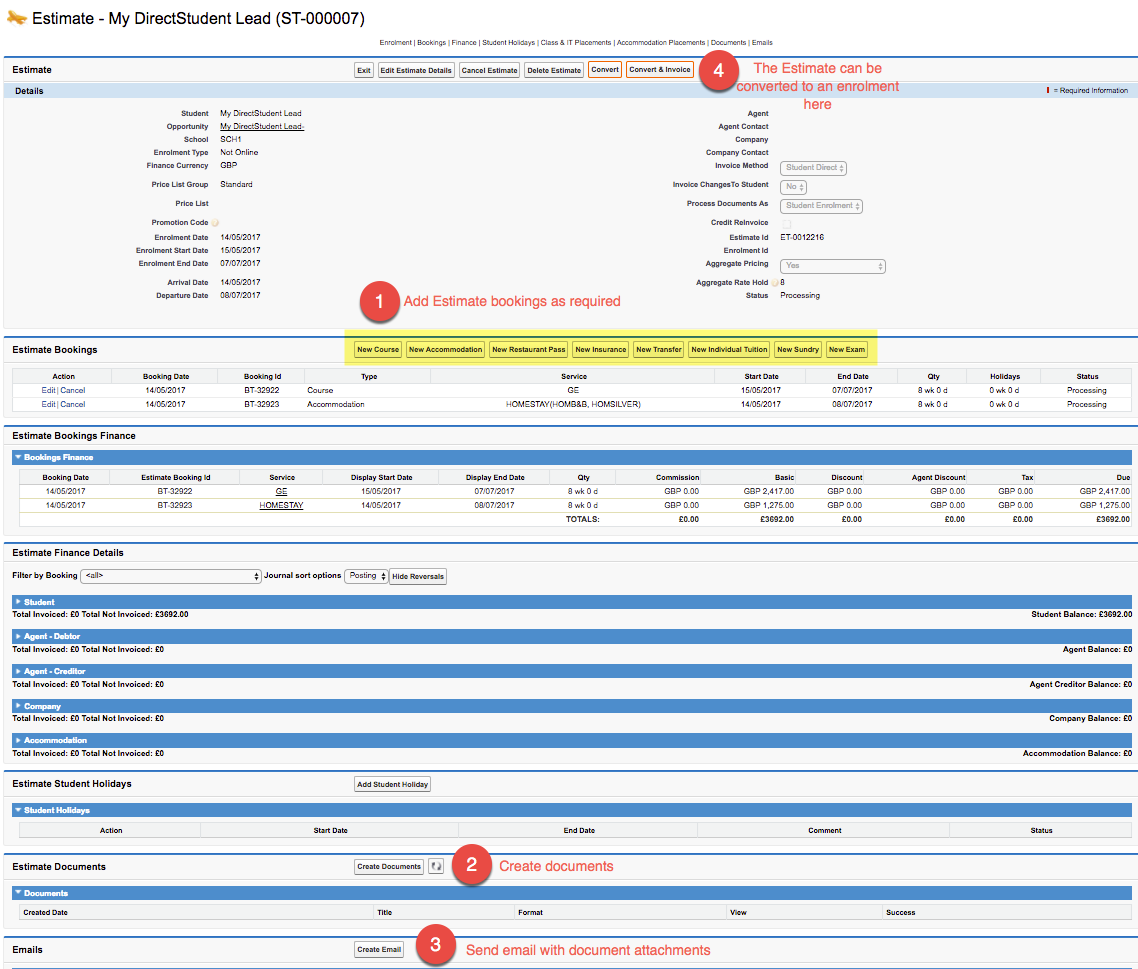Click the estimate logo icon in page title

click(x=16, y=18)
